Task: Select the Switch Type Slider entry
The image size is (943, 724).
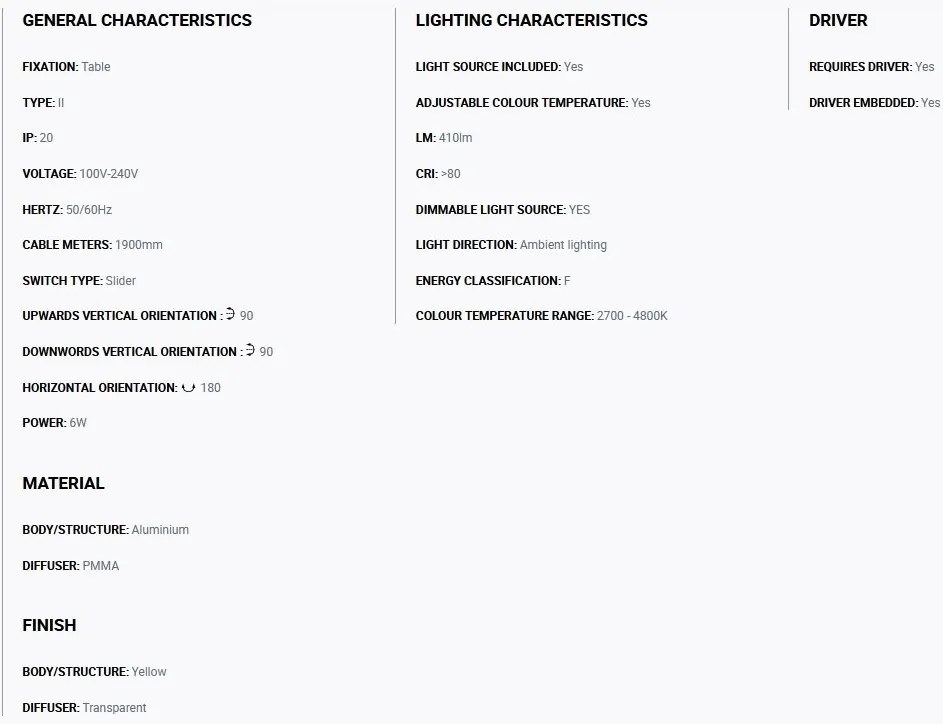Action: coord(79,281)
